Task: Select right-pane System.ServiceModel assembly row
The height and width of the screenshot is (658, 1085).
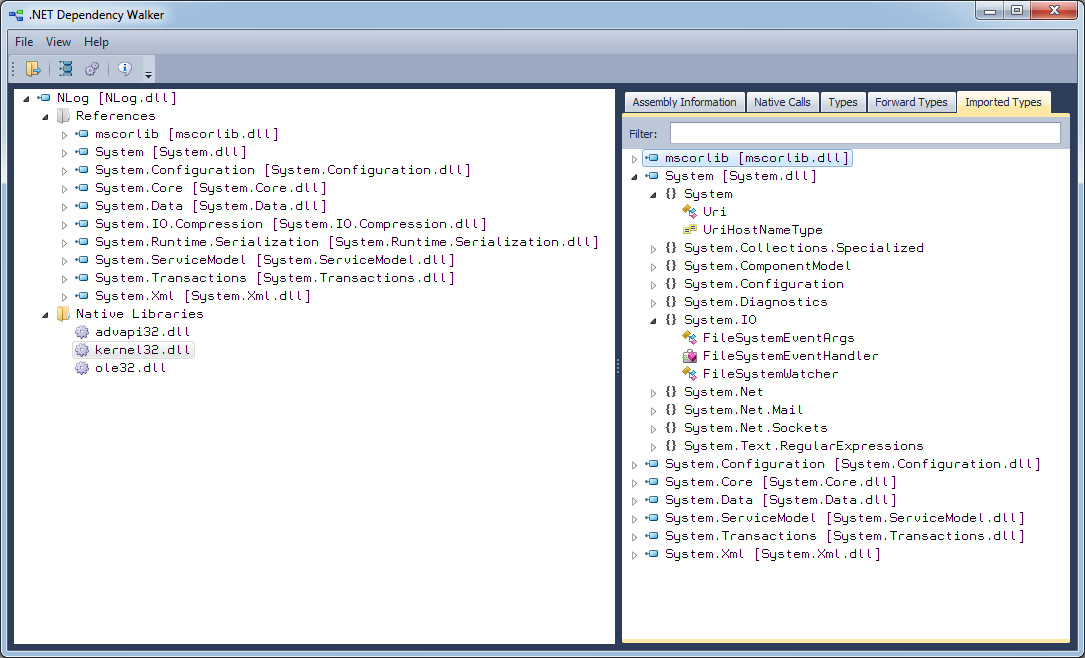Action: (x=844, y=518)
